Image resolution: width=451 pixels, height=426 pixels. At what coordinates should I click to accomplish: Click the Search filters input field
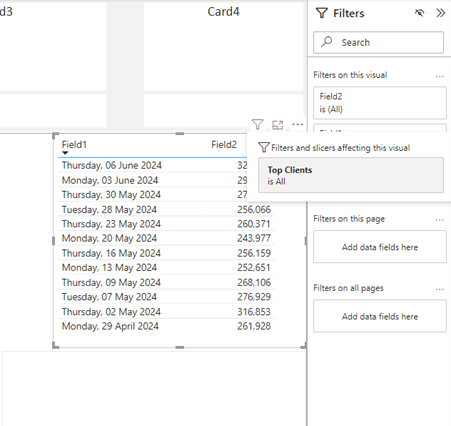tap(378, 42)
